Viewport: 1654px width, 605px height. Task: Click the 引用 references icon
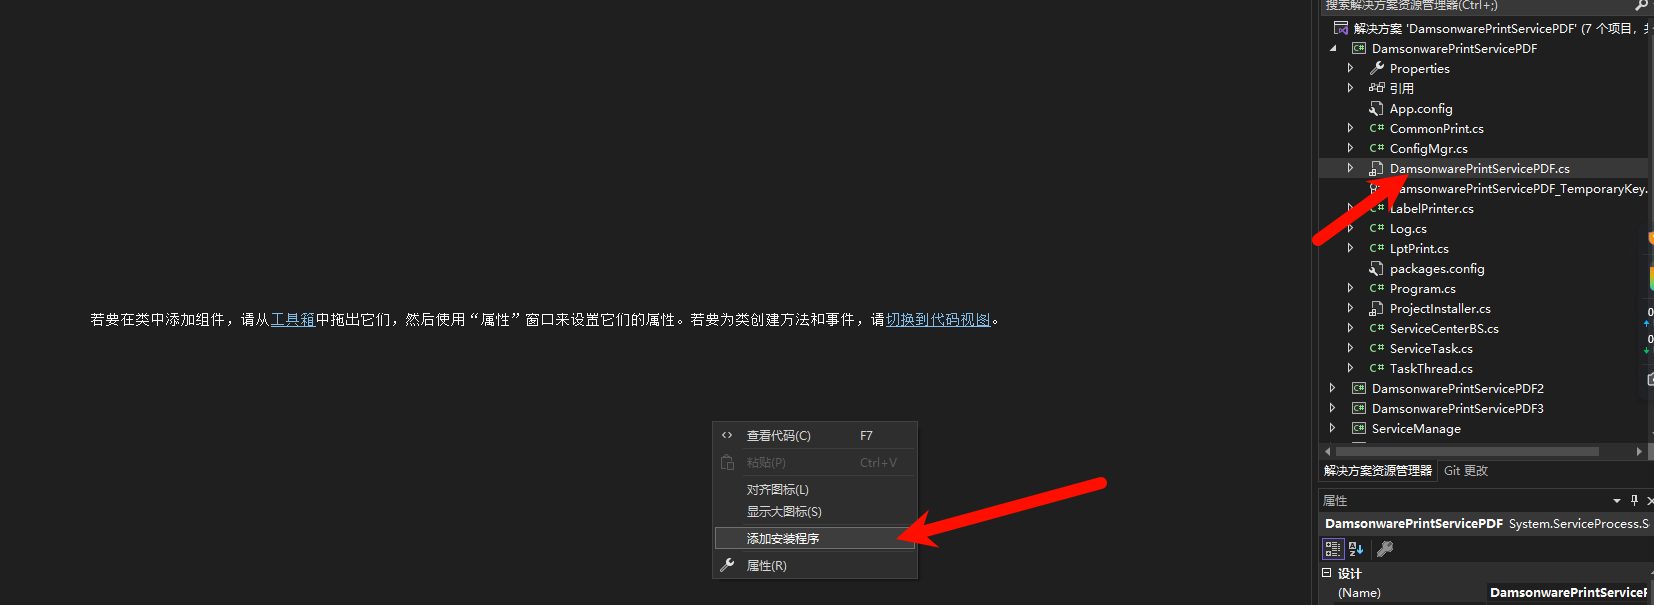(1377, 88)
